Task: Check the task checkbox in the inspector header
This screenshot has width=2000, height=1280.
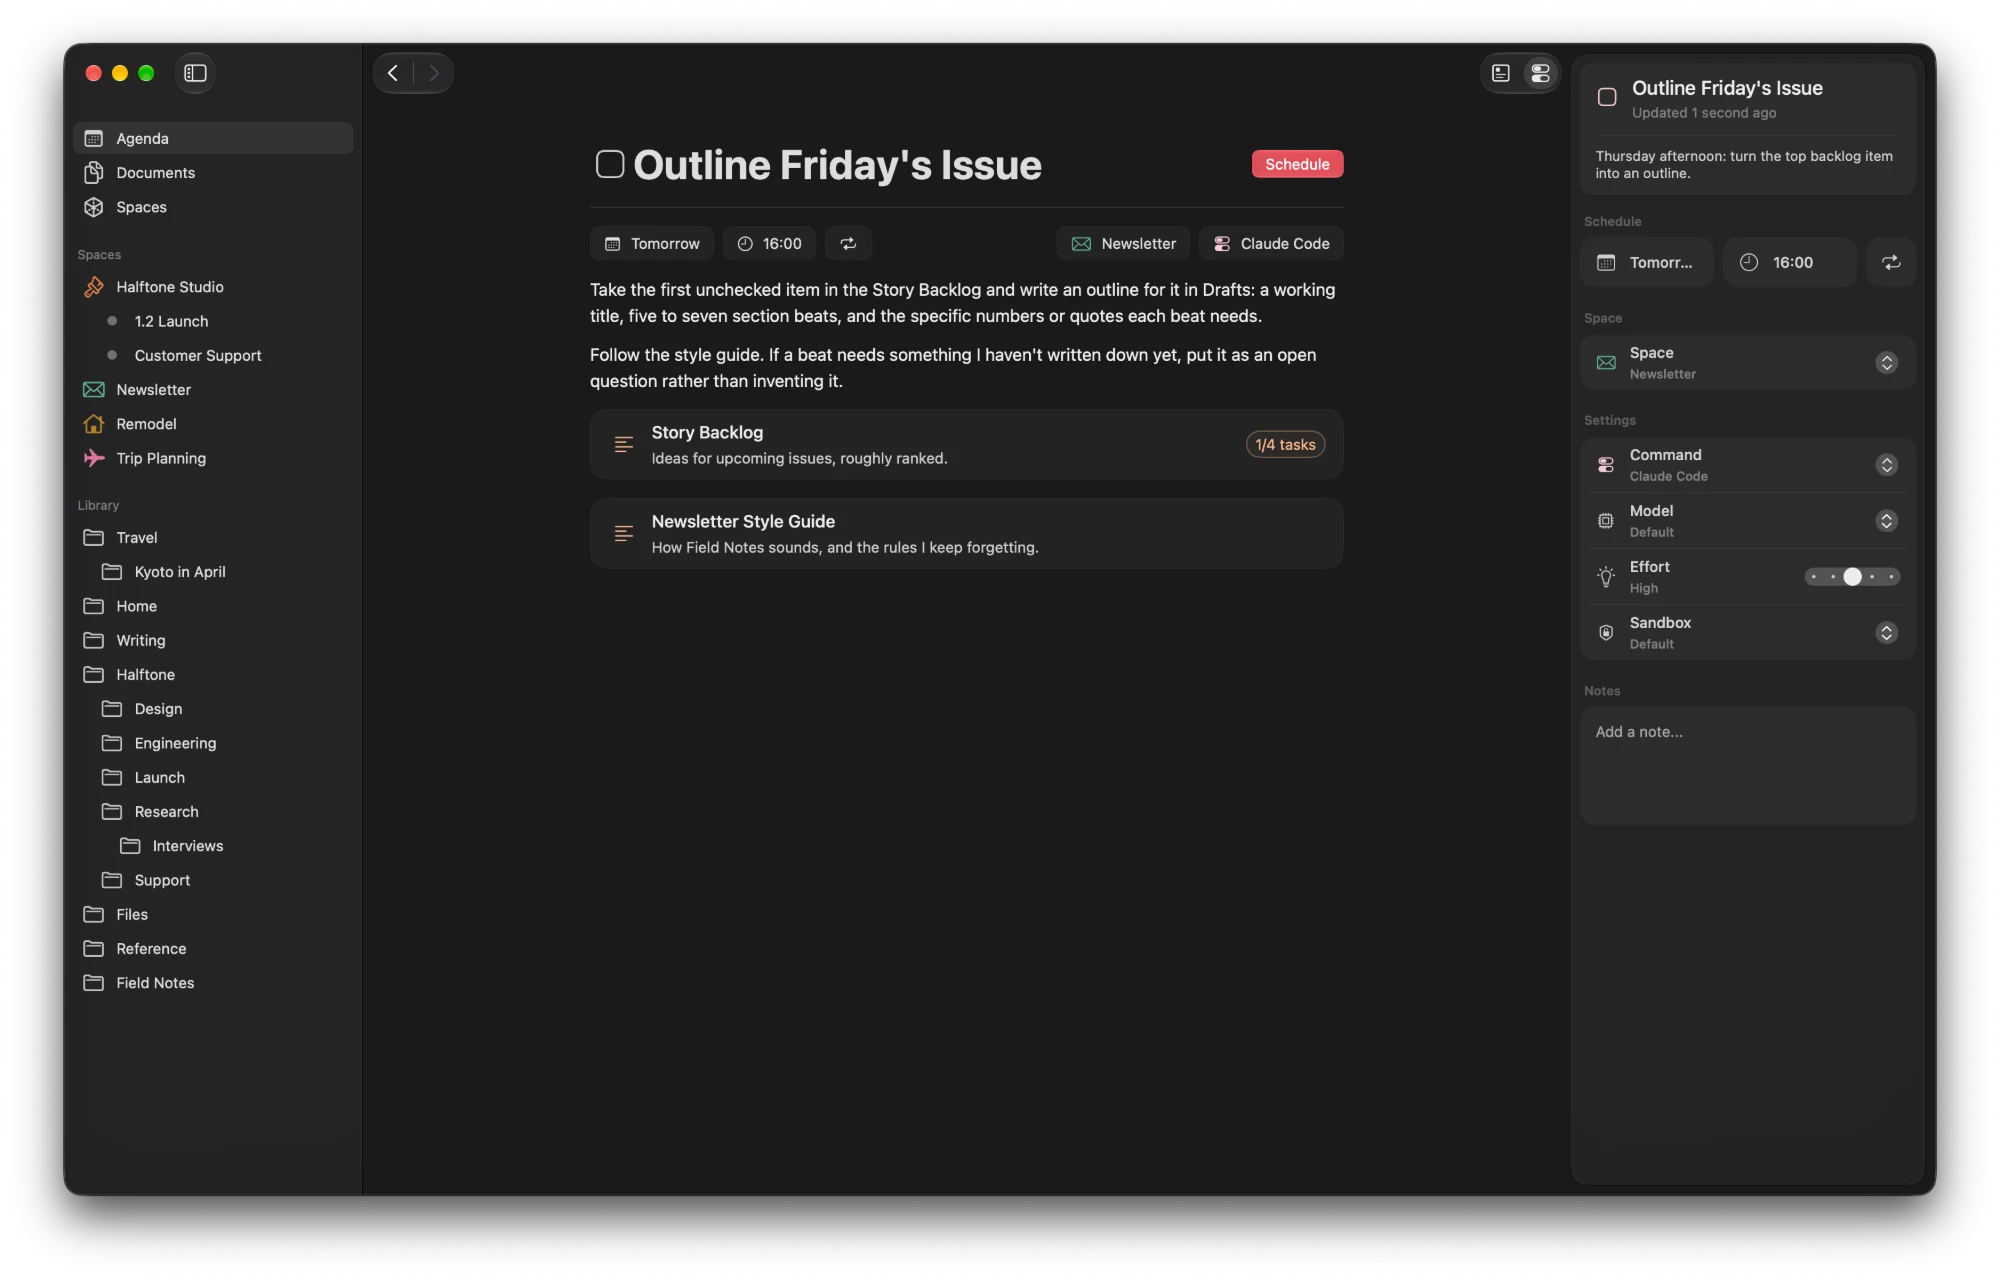Action: coord(1607,97)
